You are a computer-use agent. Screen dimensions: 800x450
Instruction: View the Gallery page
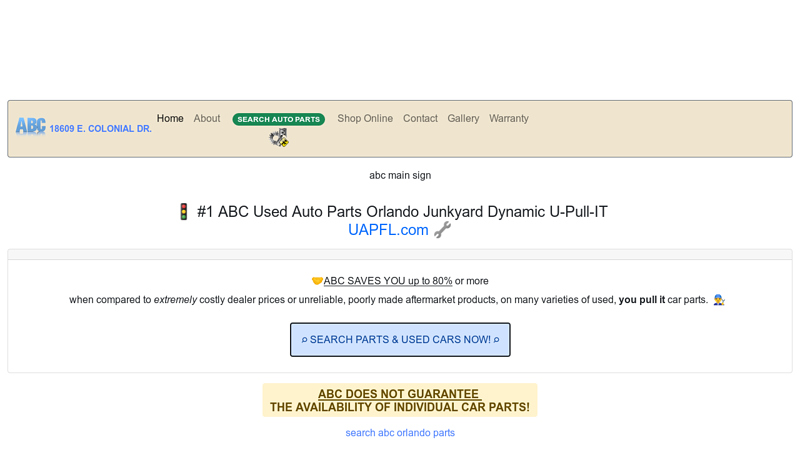click(463, 118)
